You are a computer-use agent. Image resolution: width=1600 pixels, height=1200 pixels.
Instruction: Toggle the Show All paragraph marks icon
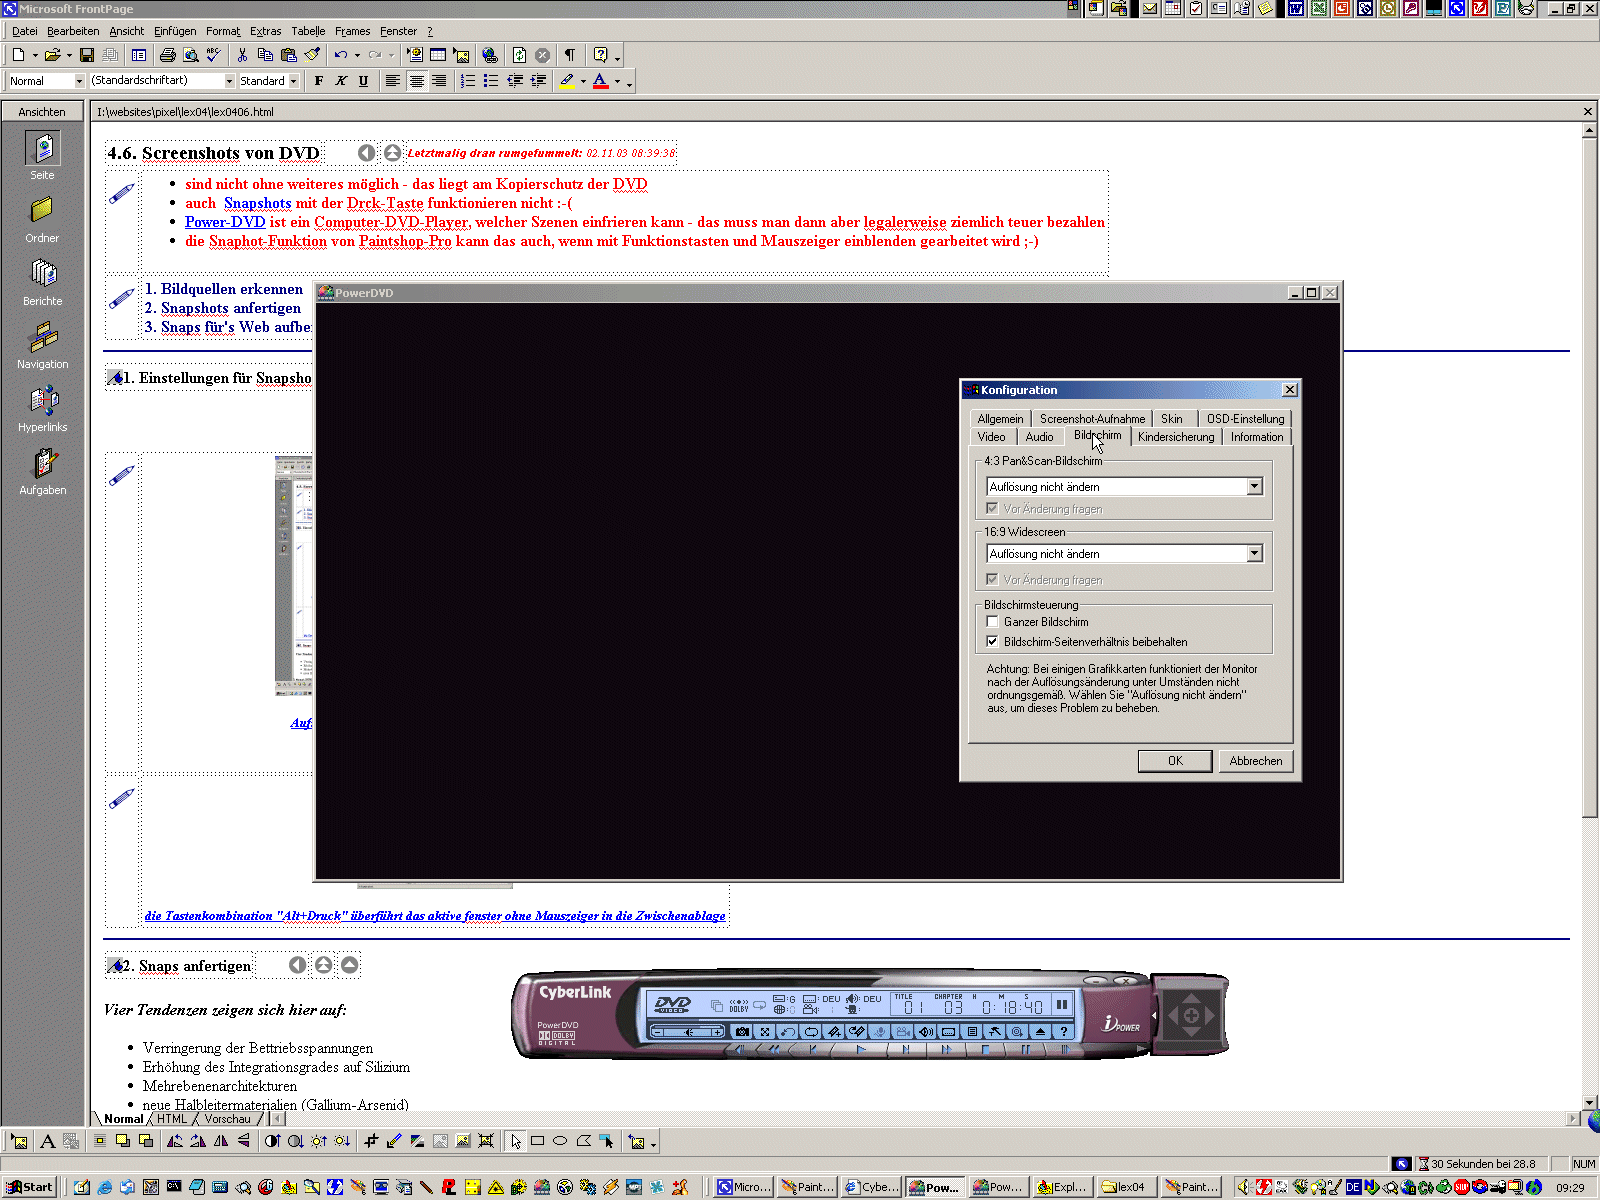[569, 55]
